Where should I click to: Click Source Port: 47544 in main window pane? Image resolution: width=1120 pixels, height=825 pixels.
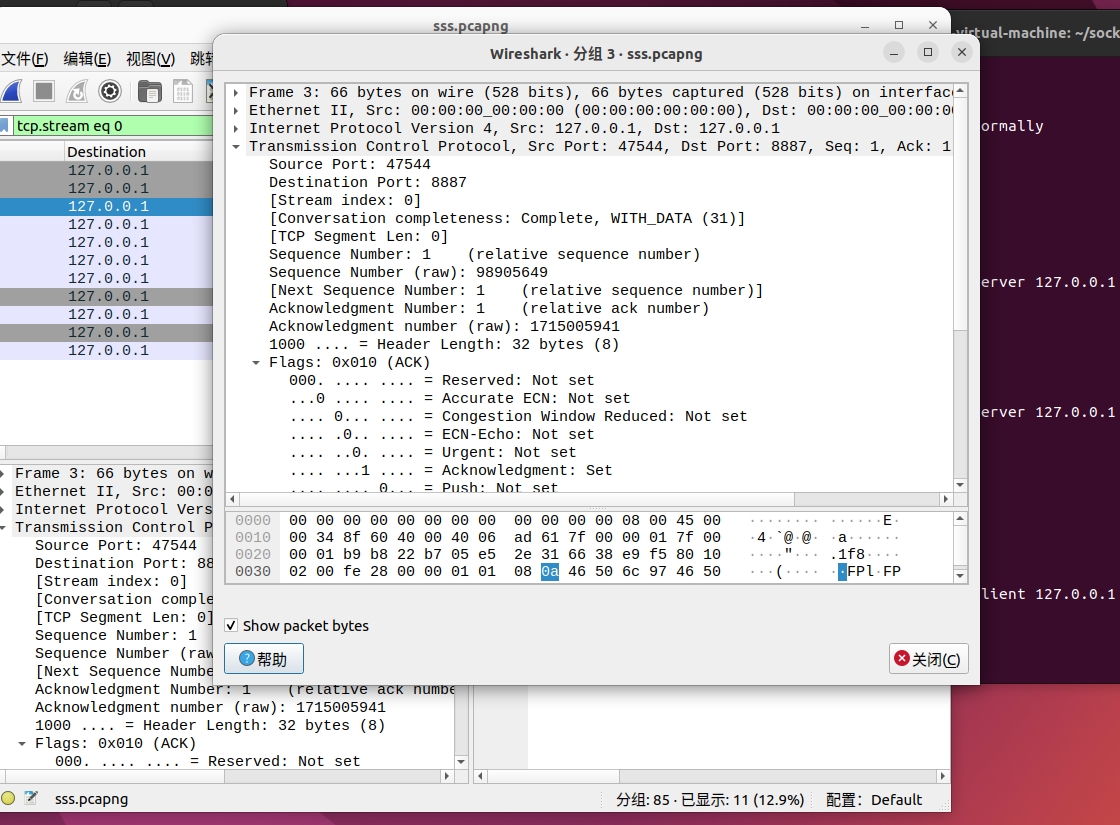click(x=116, y=545)
